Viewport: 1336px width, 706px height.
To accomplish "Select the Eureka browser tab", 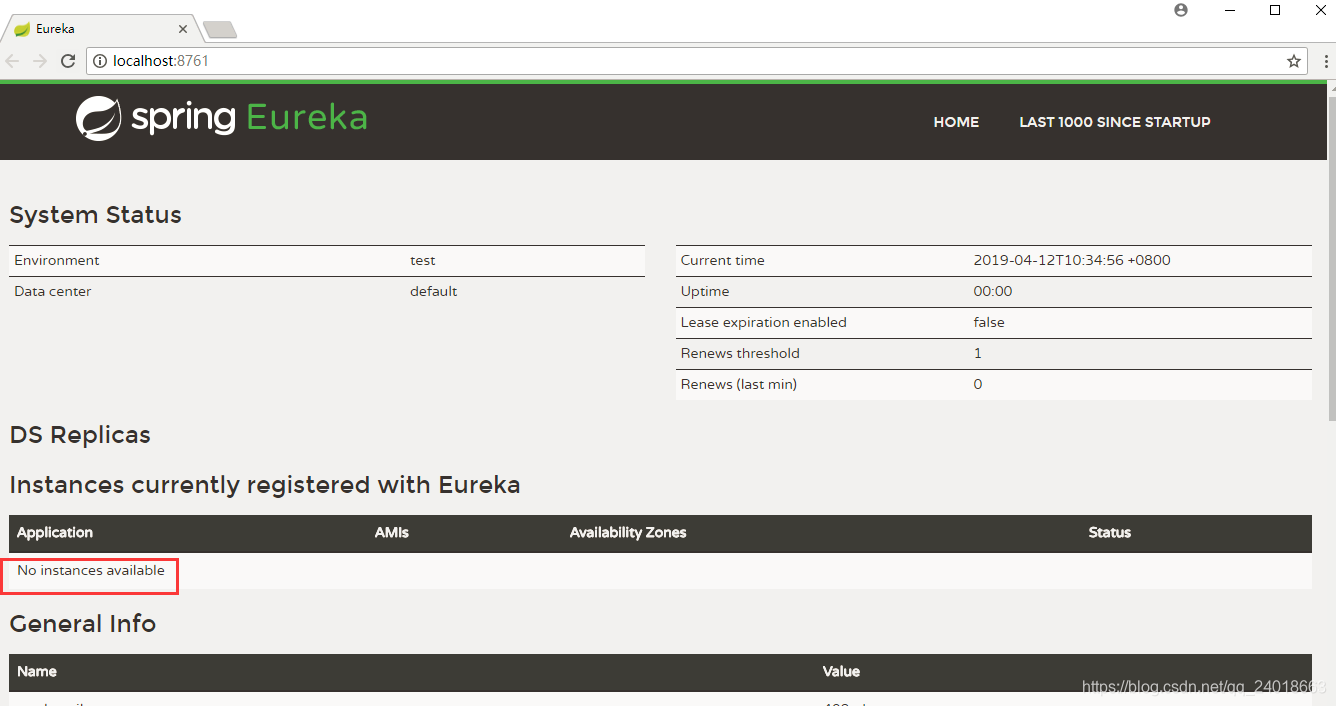I will [x=100, y=29].
